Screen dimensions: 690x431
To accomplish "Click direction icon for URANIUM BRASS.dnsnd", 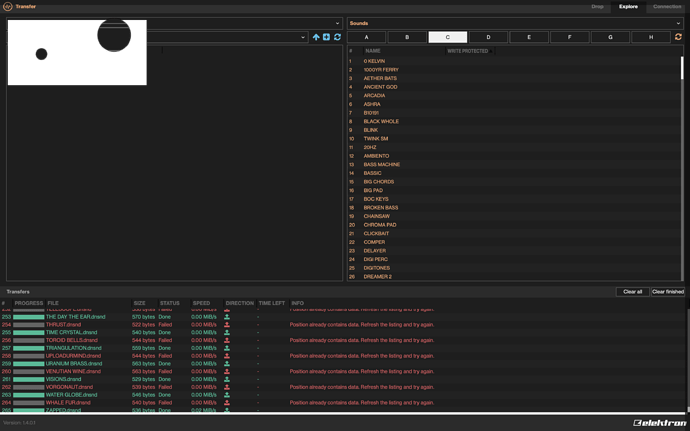I will click(227, 364).
